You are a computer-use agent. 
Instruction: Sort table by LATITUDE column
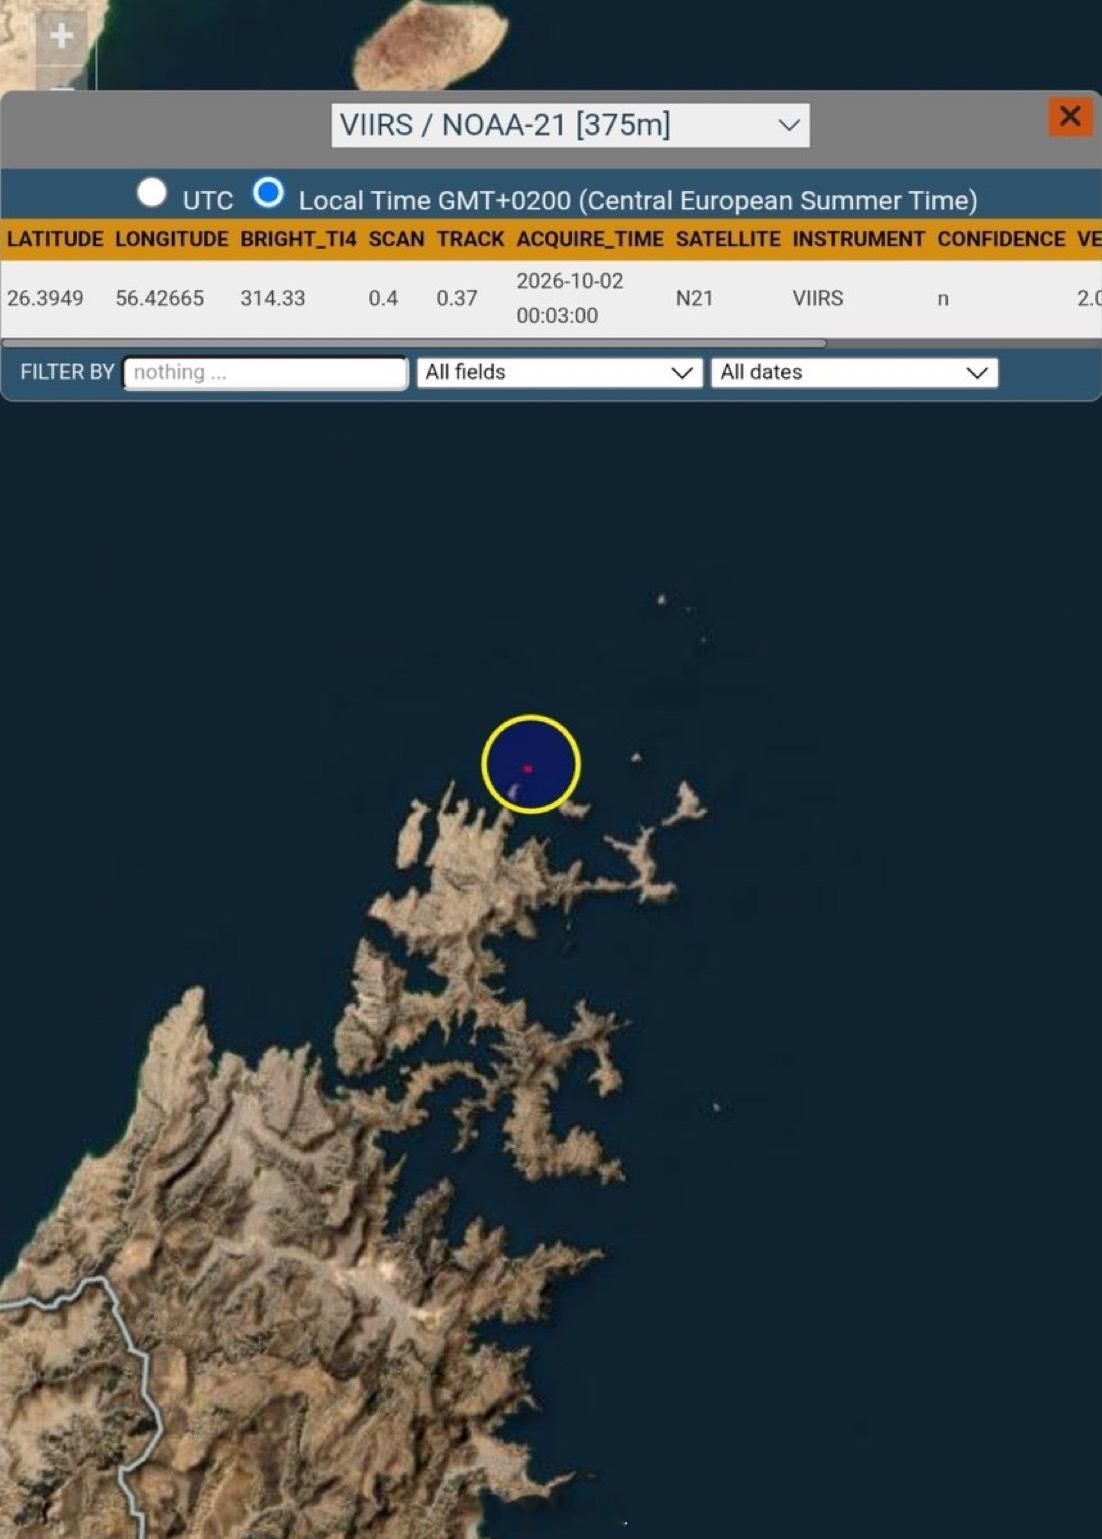click(x=55, y=239)
